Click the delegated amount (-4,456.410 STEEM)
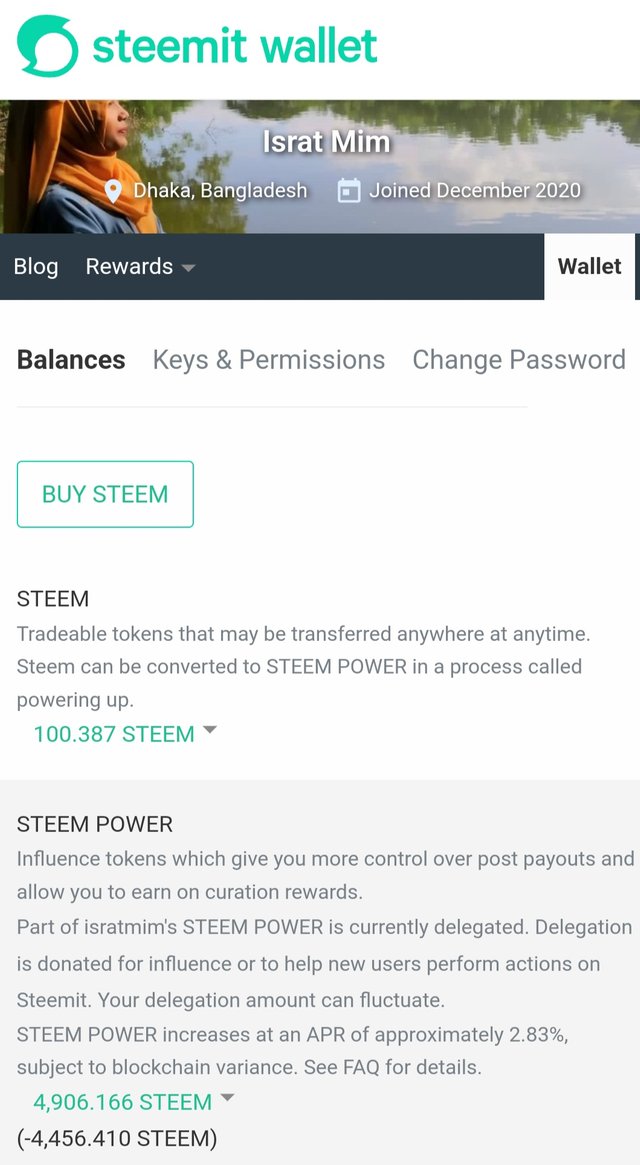 point(117,1138)
